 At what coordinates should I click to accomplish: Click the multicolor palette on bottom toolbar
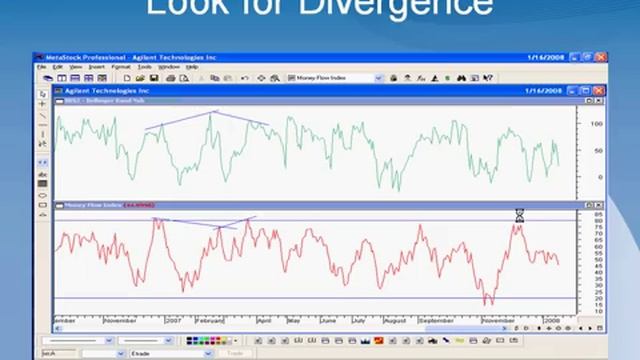[209, 340]
